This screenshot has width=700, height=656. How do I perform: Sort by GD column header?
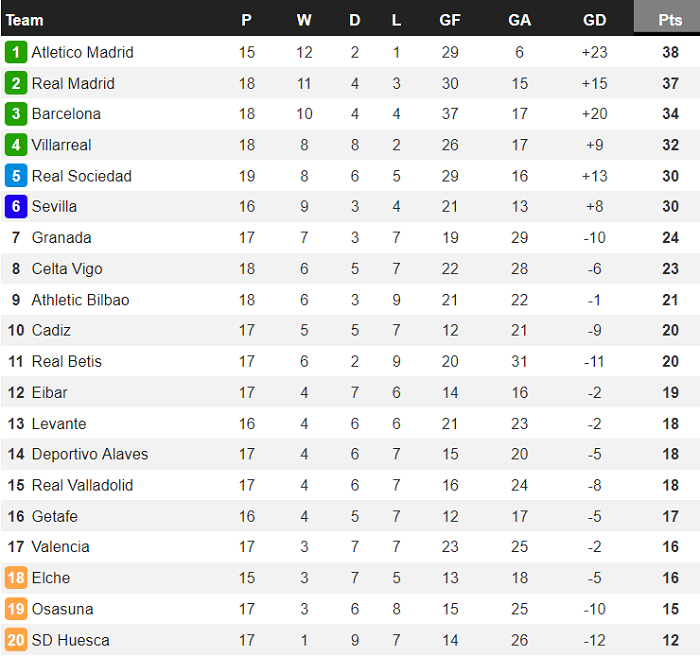point(594,20)
